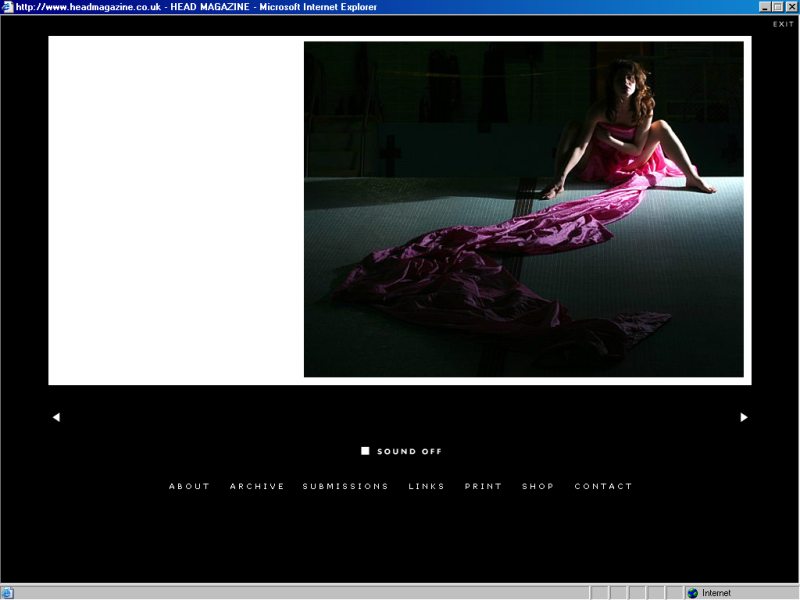Click the status bar page icon
Screen dimensions: 800x600
(x=8, y=593)
